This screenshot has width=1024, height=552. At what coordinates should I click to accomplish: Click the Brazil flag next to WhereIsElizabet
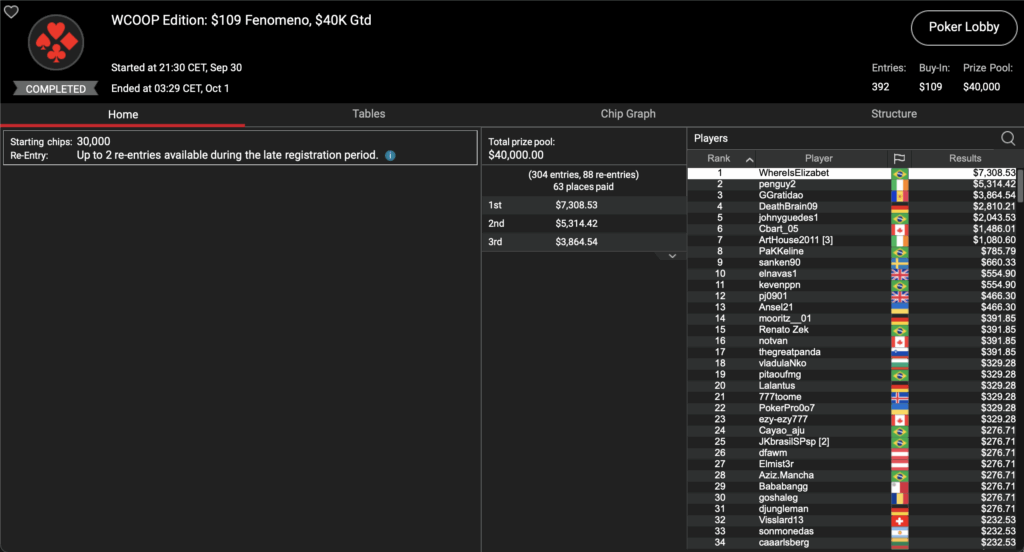[899, 173]
